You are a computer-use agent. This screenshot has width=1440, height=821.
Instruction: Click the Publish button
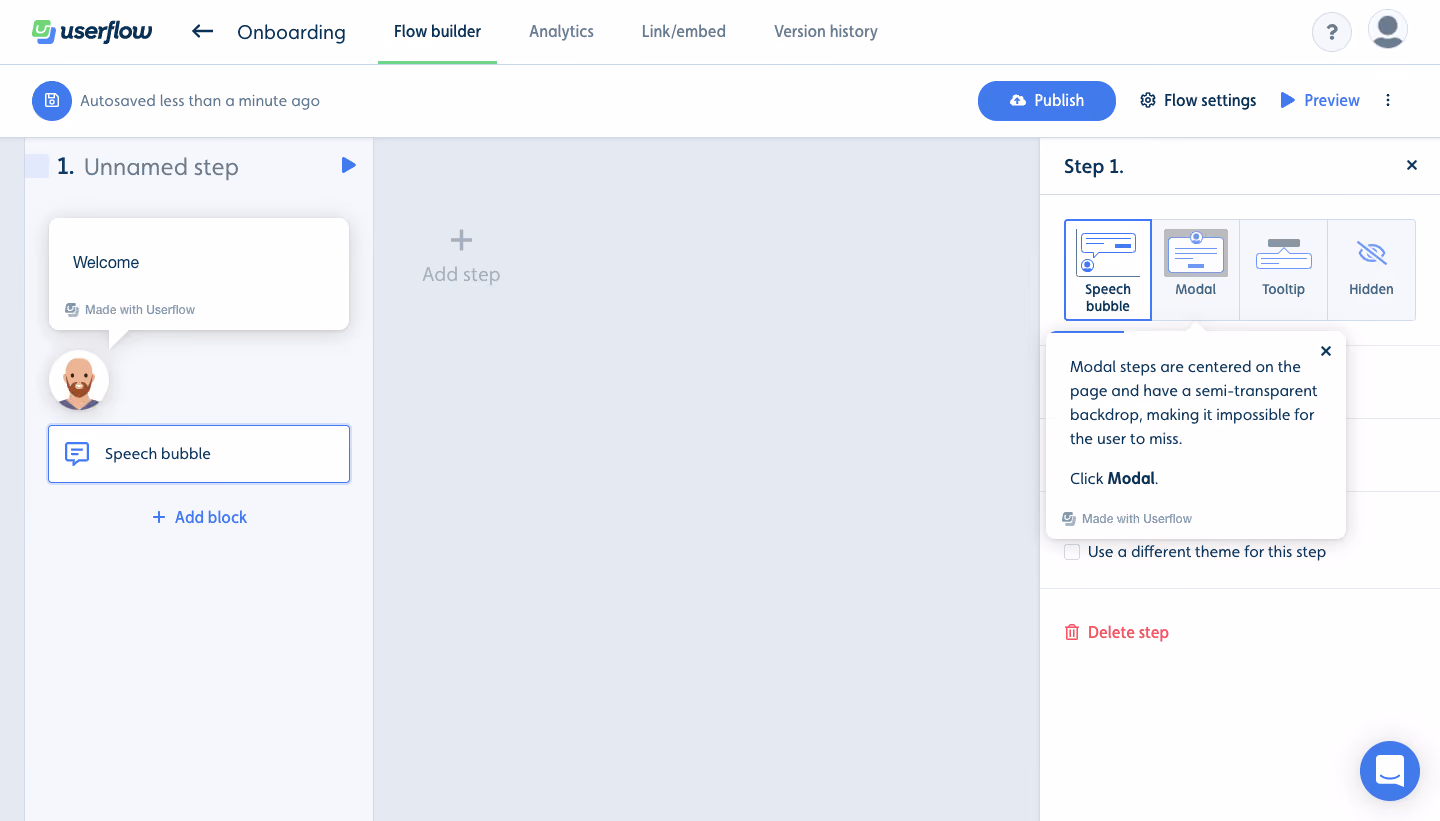[x=1047, y=101]
